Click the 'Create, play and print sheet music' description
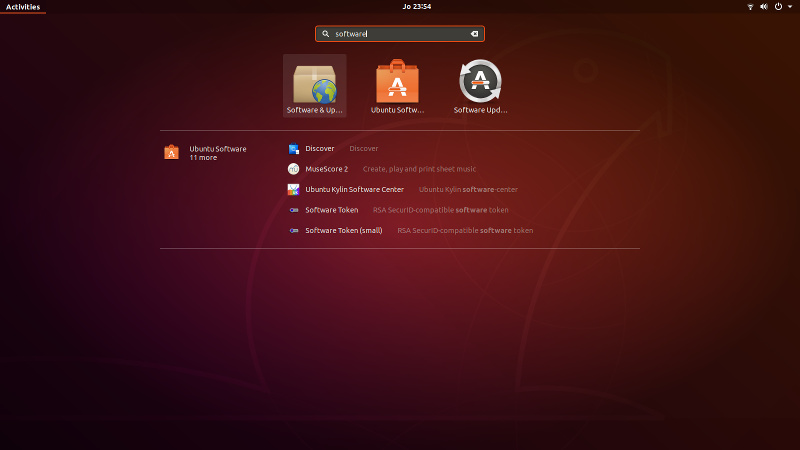The width and height of the screenshot is (800, 450). click(x=419, y=169)
